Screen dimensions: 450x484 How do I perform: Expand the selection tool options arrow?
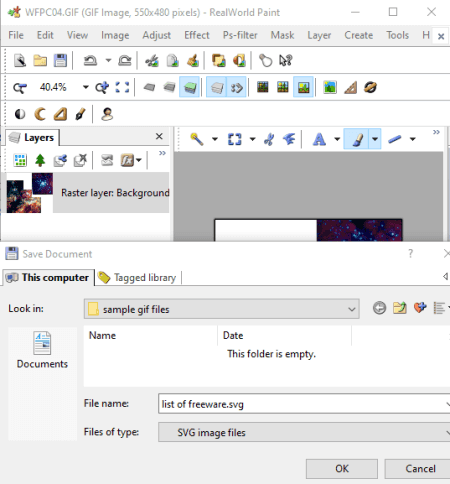point(252,139)
